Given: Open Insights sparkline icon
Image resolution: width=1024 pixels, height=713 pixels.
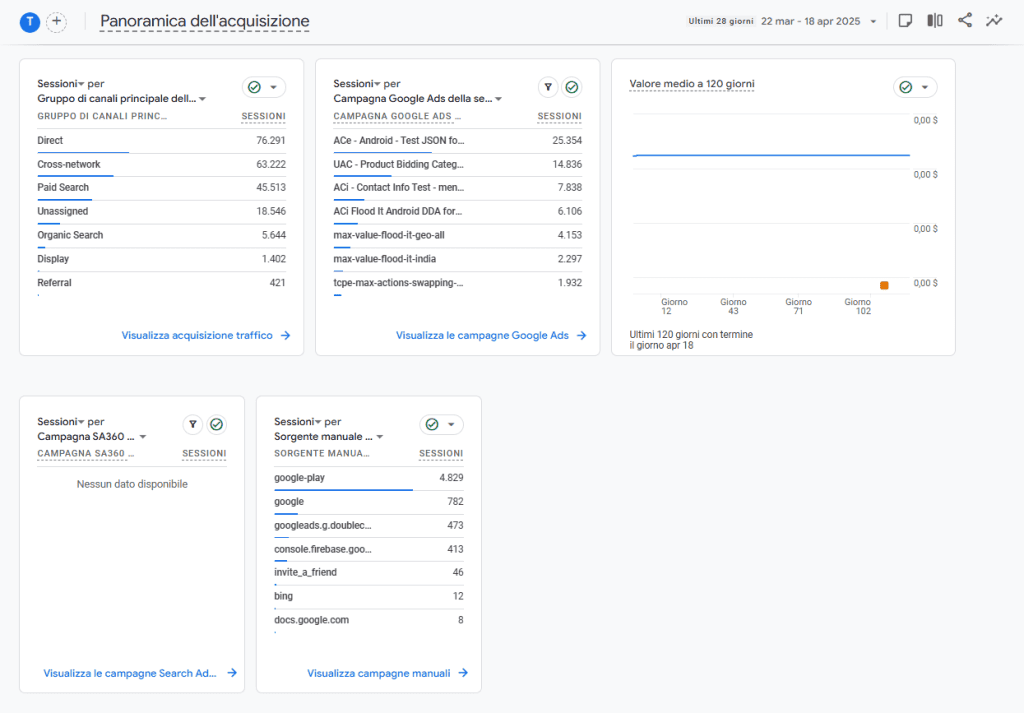Looking at the screenshot, I should pos(994,21).
